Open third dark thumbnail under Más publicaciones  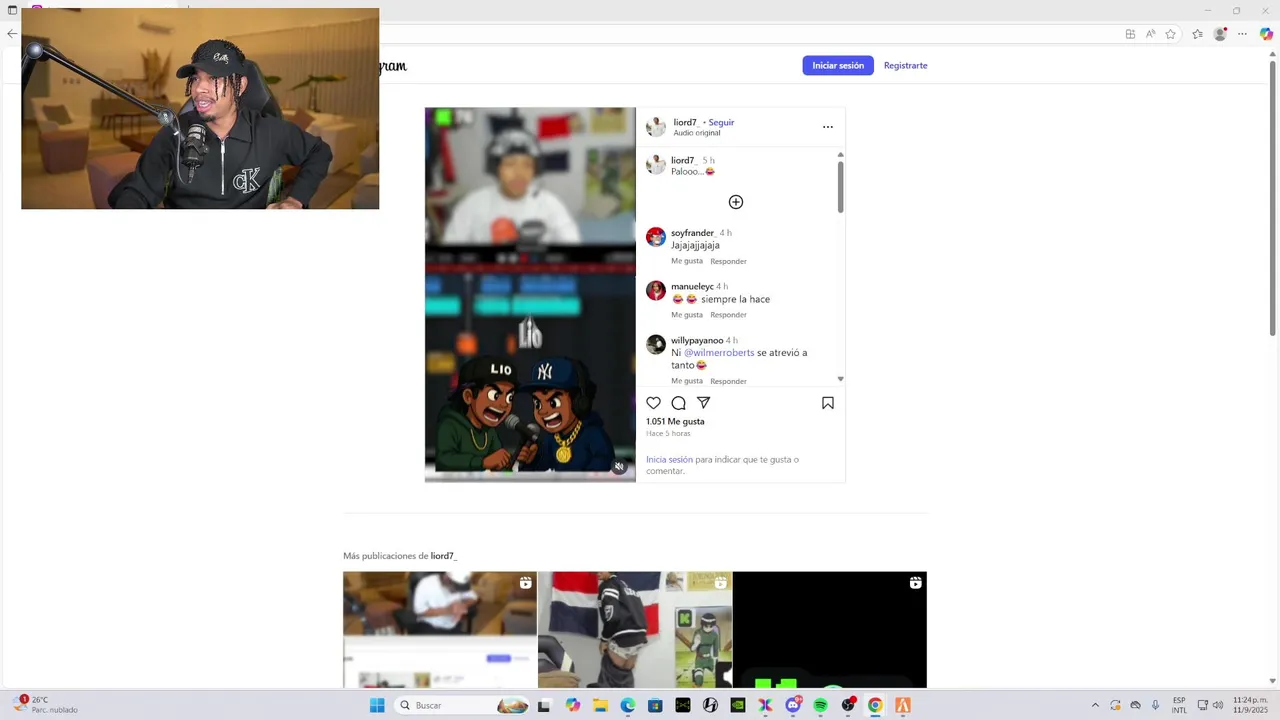click(x=830, y=630)
